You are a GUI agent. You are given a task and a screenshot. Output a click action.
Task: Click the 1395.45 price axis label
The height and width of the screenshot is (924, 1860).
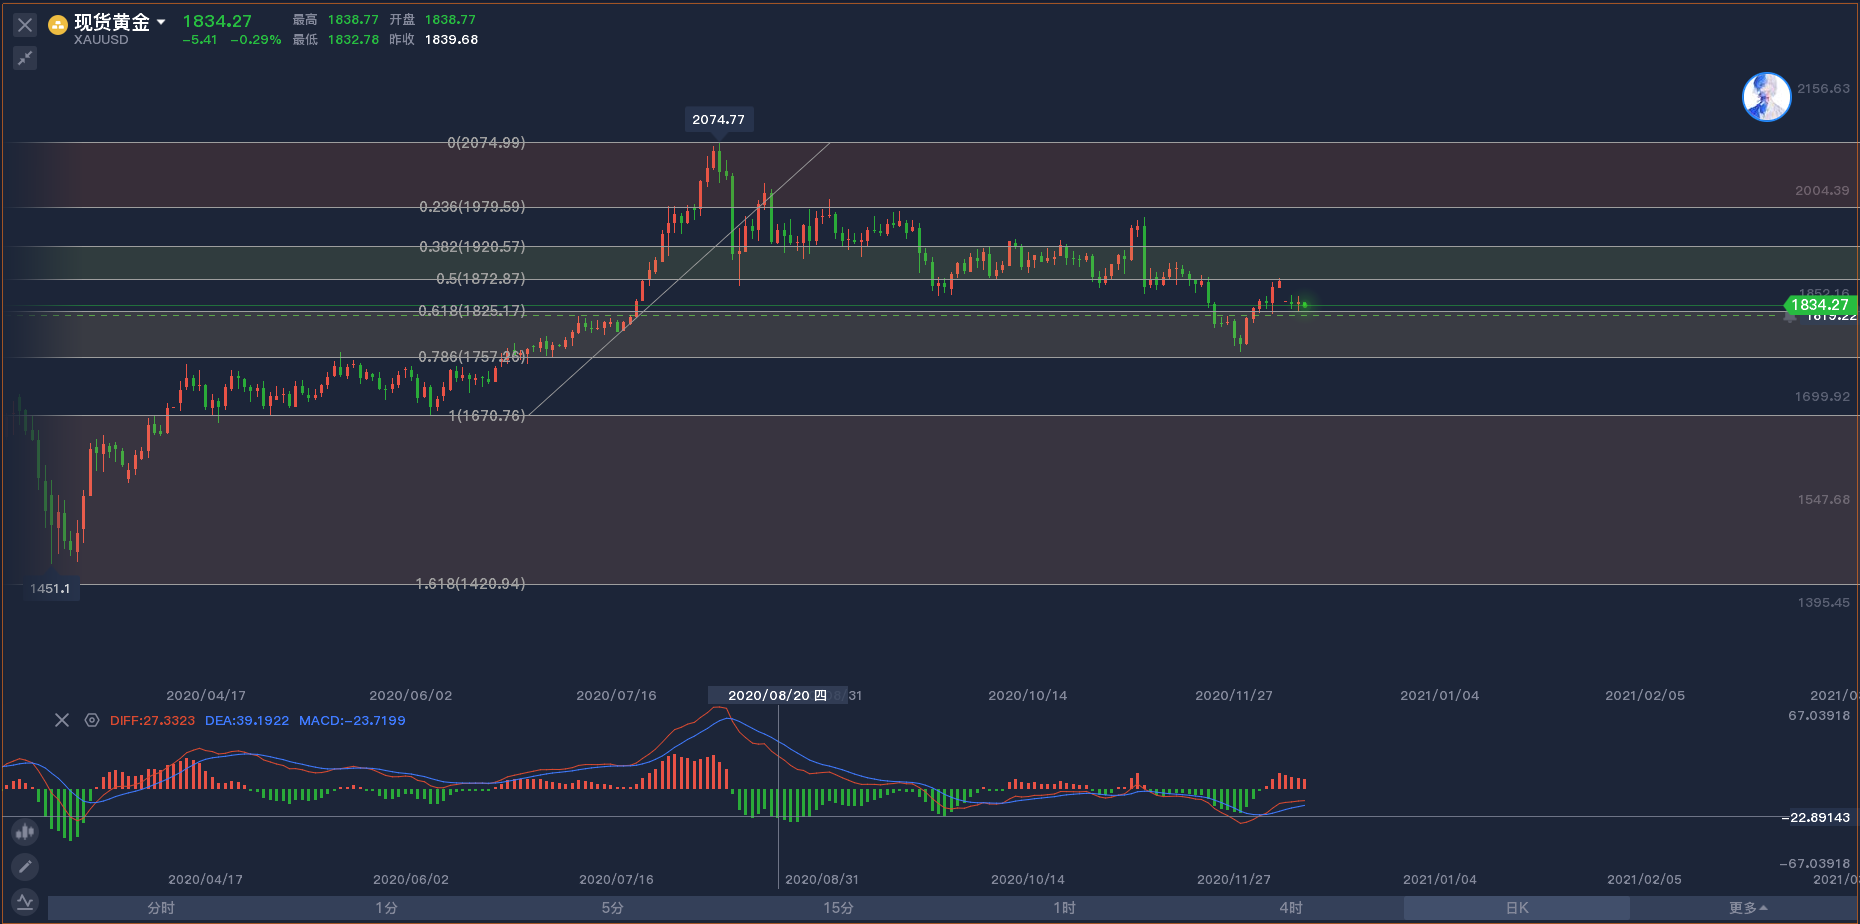tap(1824, 603)
